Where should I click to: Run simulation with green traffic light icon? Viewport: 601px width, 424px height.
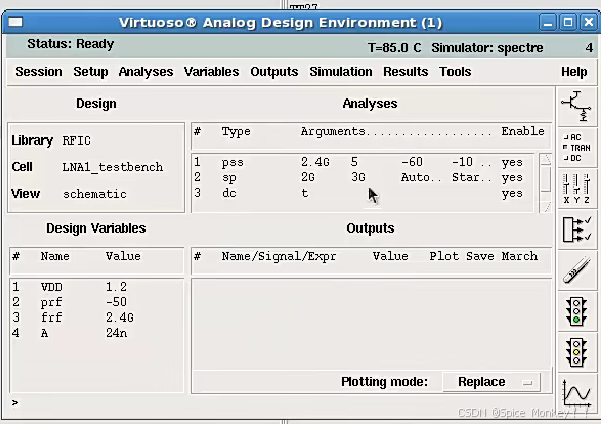click(577, 312)
